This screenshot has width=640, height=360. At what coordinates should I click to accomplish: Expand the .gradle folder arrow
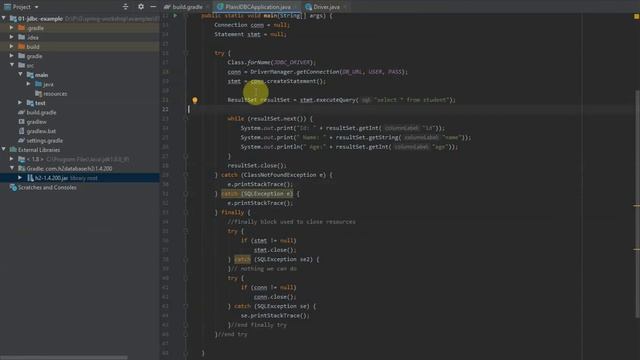[x=12, y=28]
